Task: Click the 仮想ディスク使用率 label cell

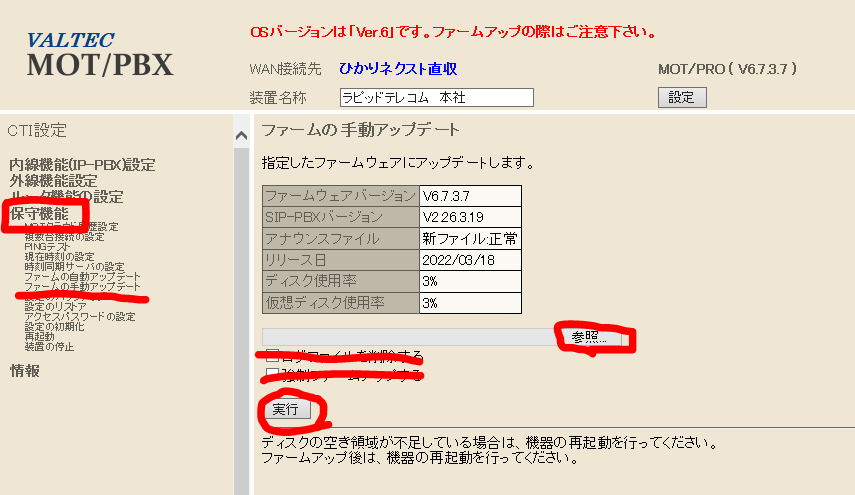Action: [x=341, y=303]
